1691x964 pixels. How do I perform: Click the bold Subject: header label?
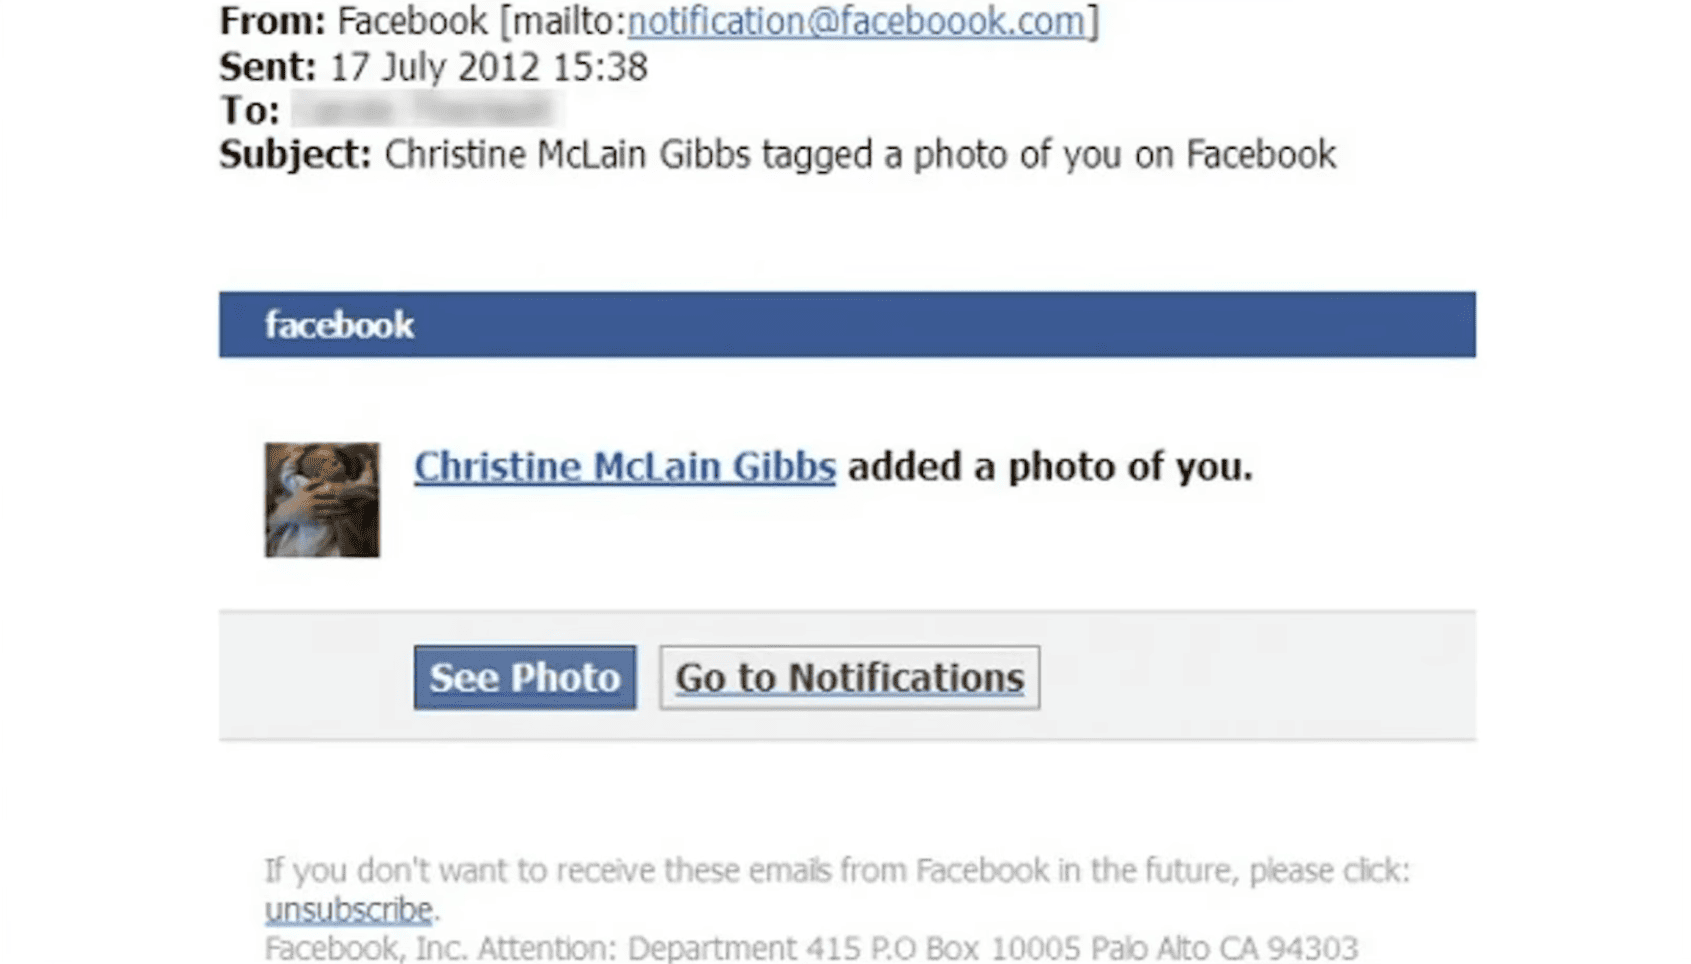[x=296, y=155]
